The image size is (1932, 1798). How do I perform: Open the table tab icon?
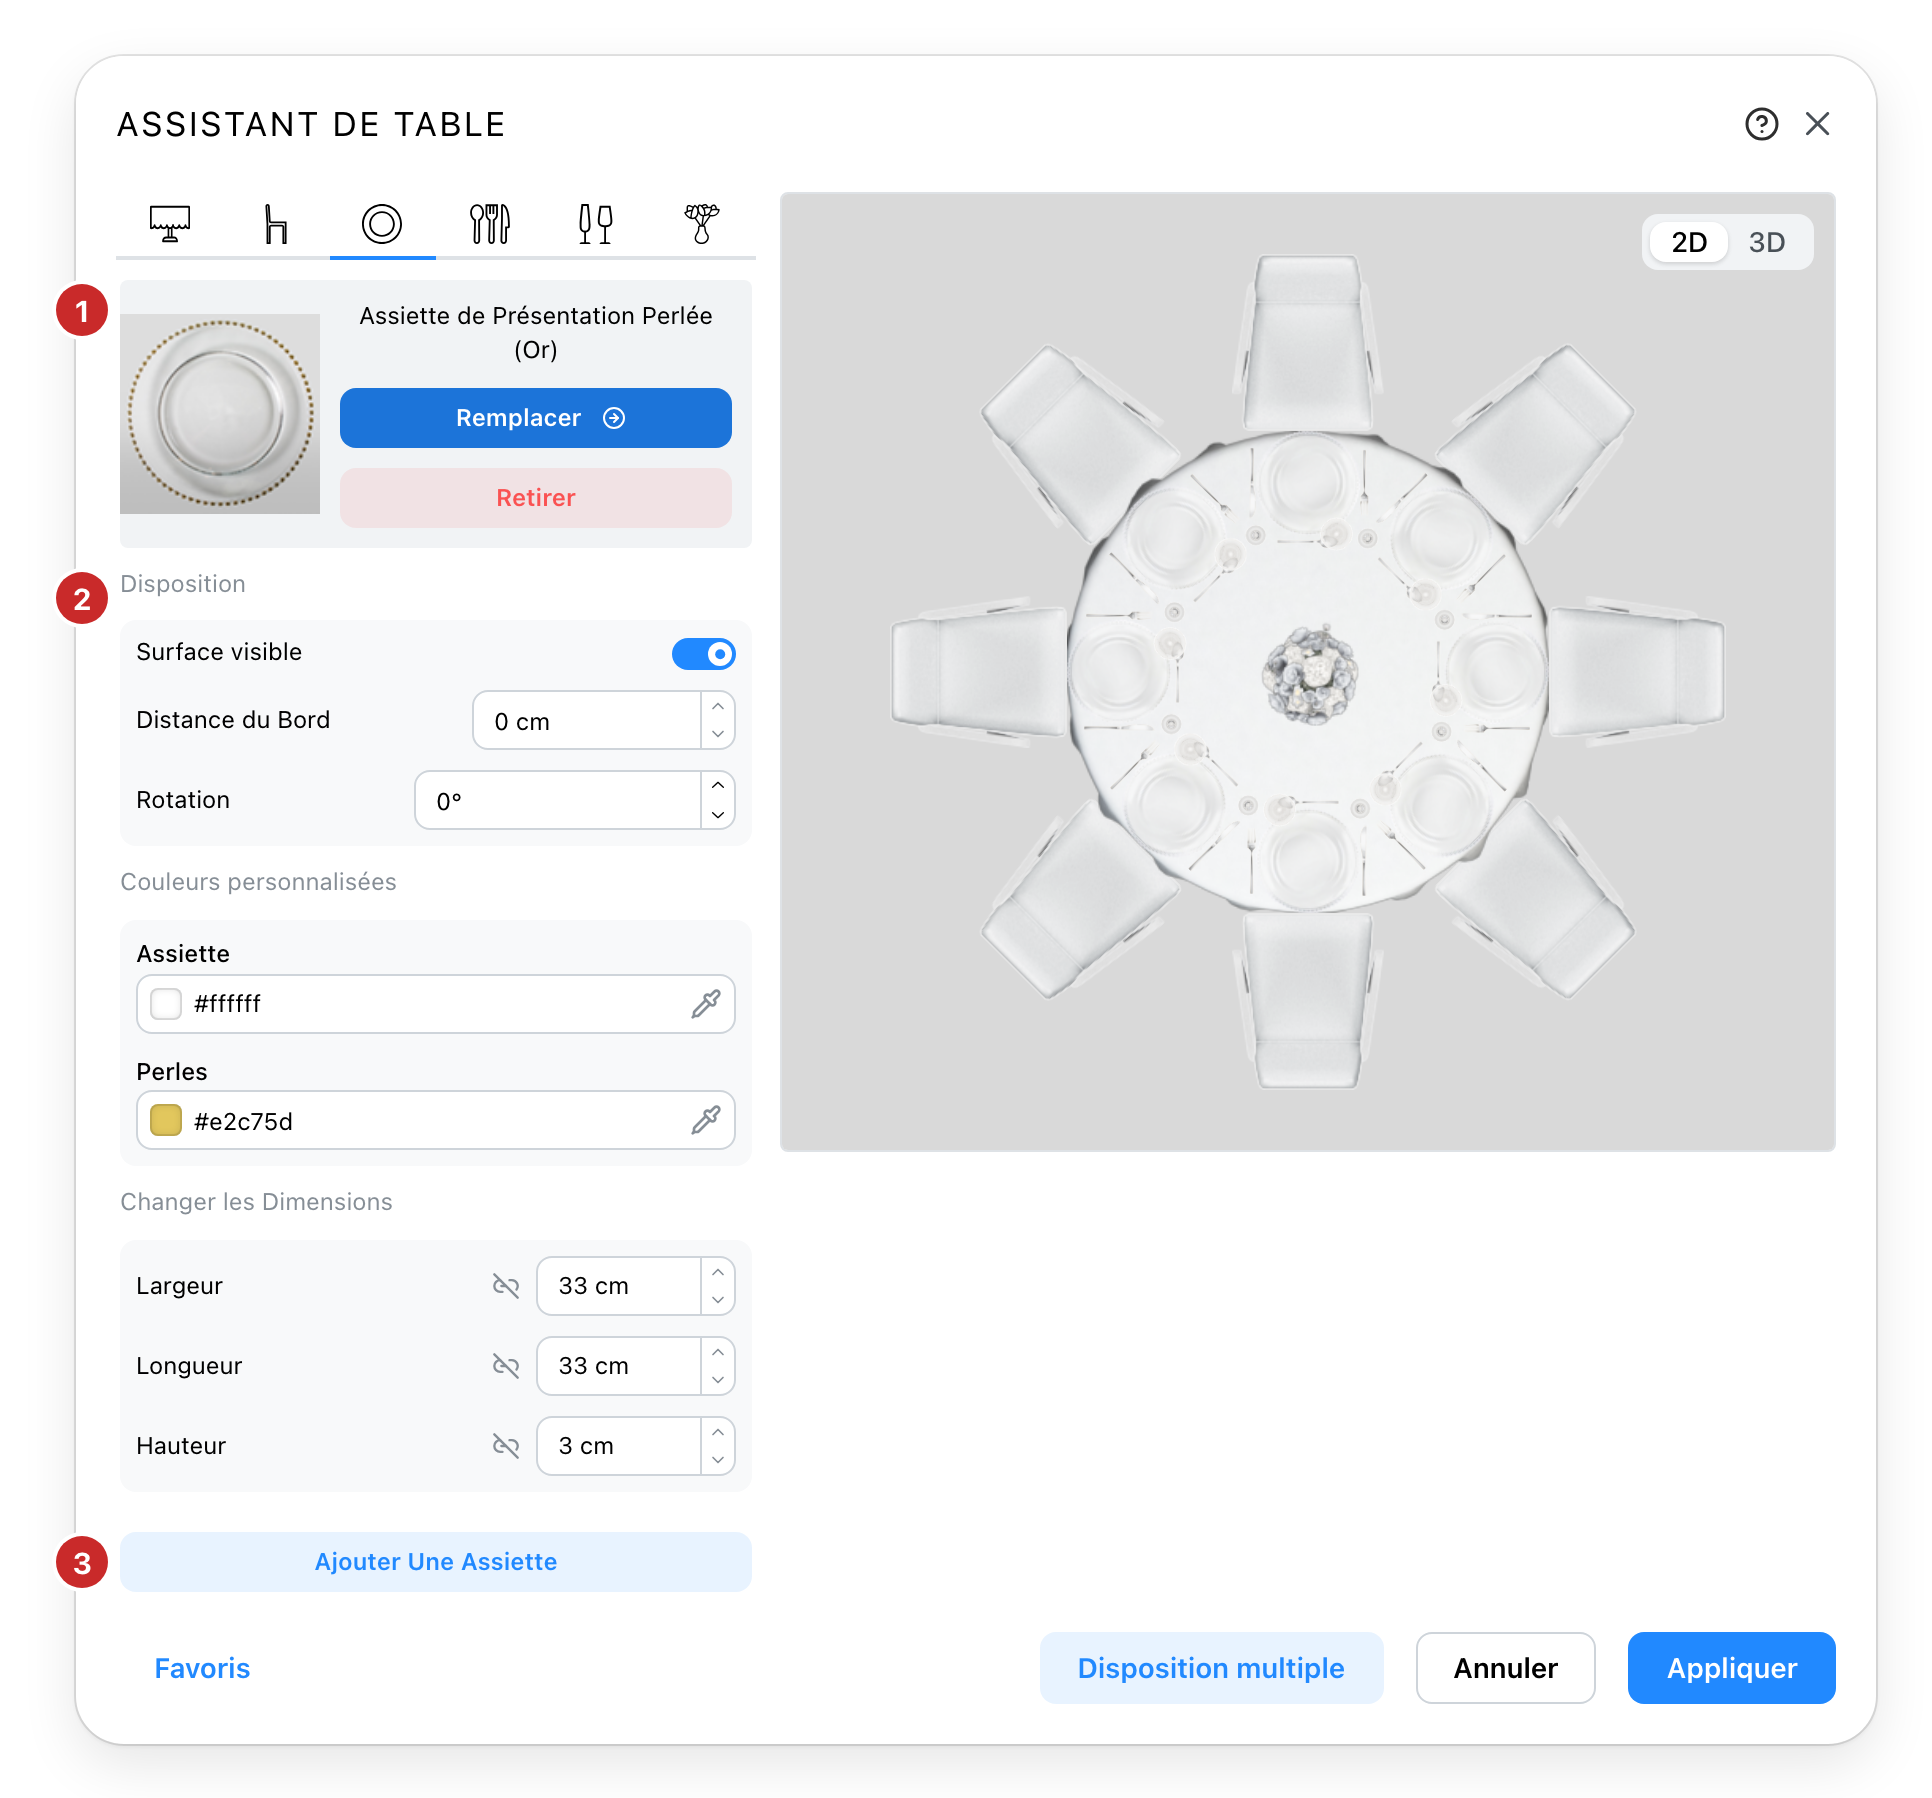click(x=170, y=223)
